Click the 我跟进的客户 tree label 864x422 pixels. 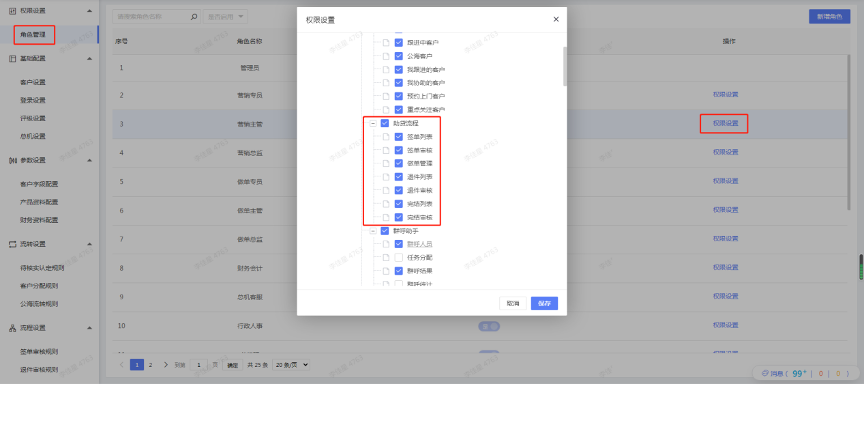coord(426,69)
